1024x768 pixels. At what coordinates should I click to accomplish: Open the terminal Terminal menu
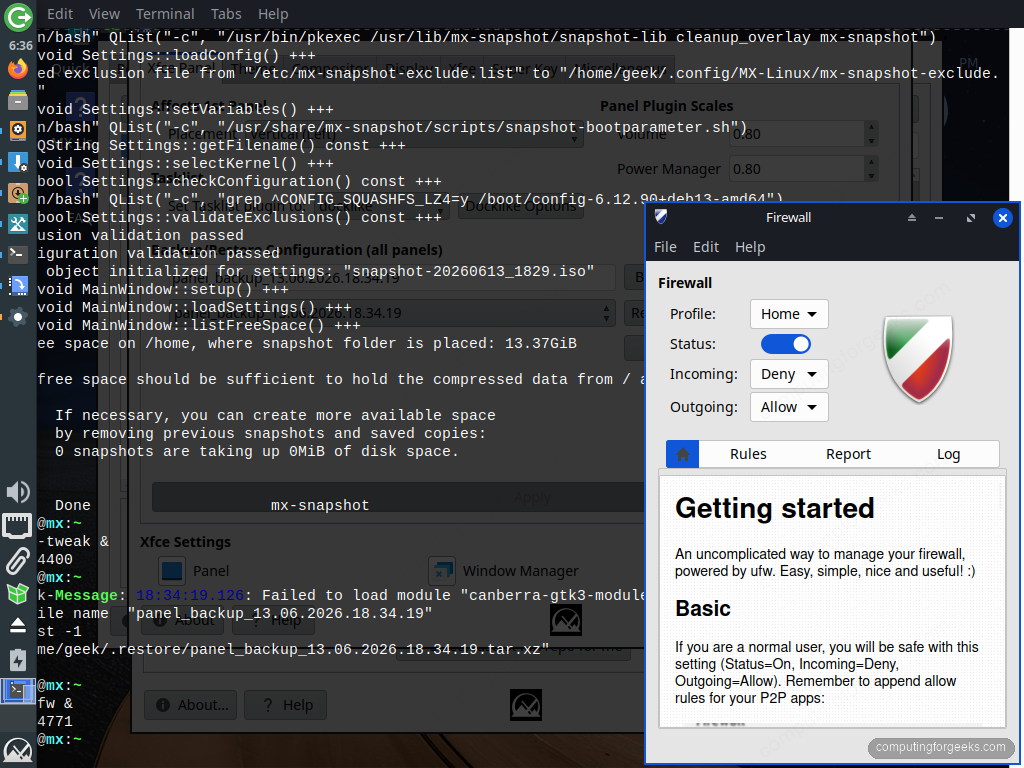tap(165, 14)
